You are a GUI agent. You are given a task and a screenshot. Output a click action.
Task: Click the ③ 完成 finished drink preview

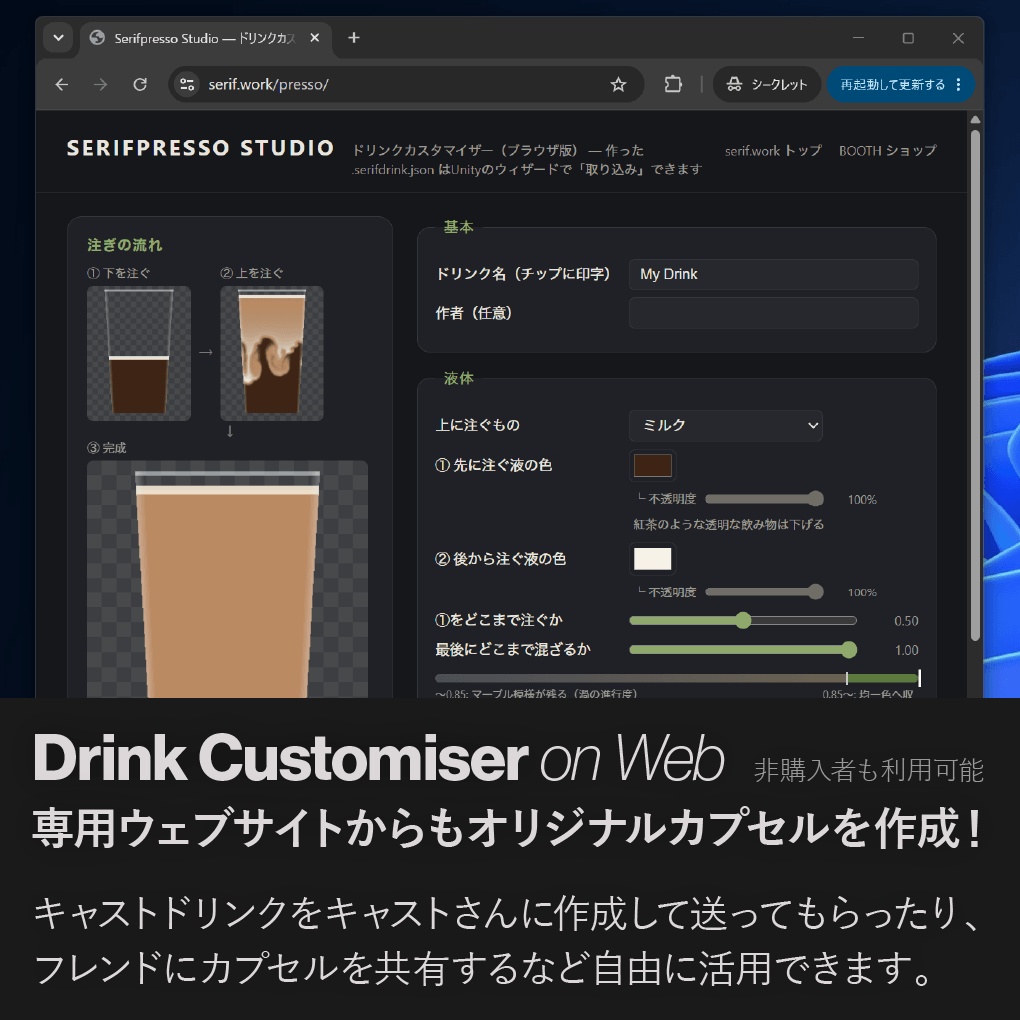227,579
